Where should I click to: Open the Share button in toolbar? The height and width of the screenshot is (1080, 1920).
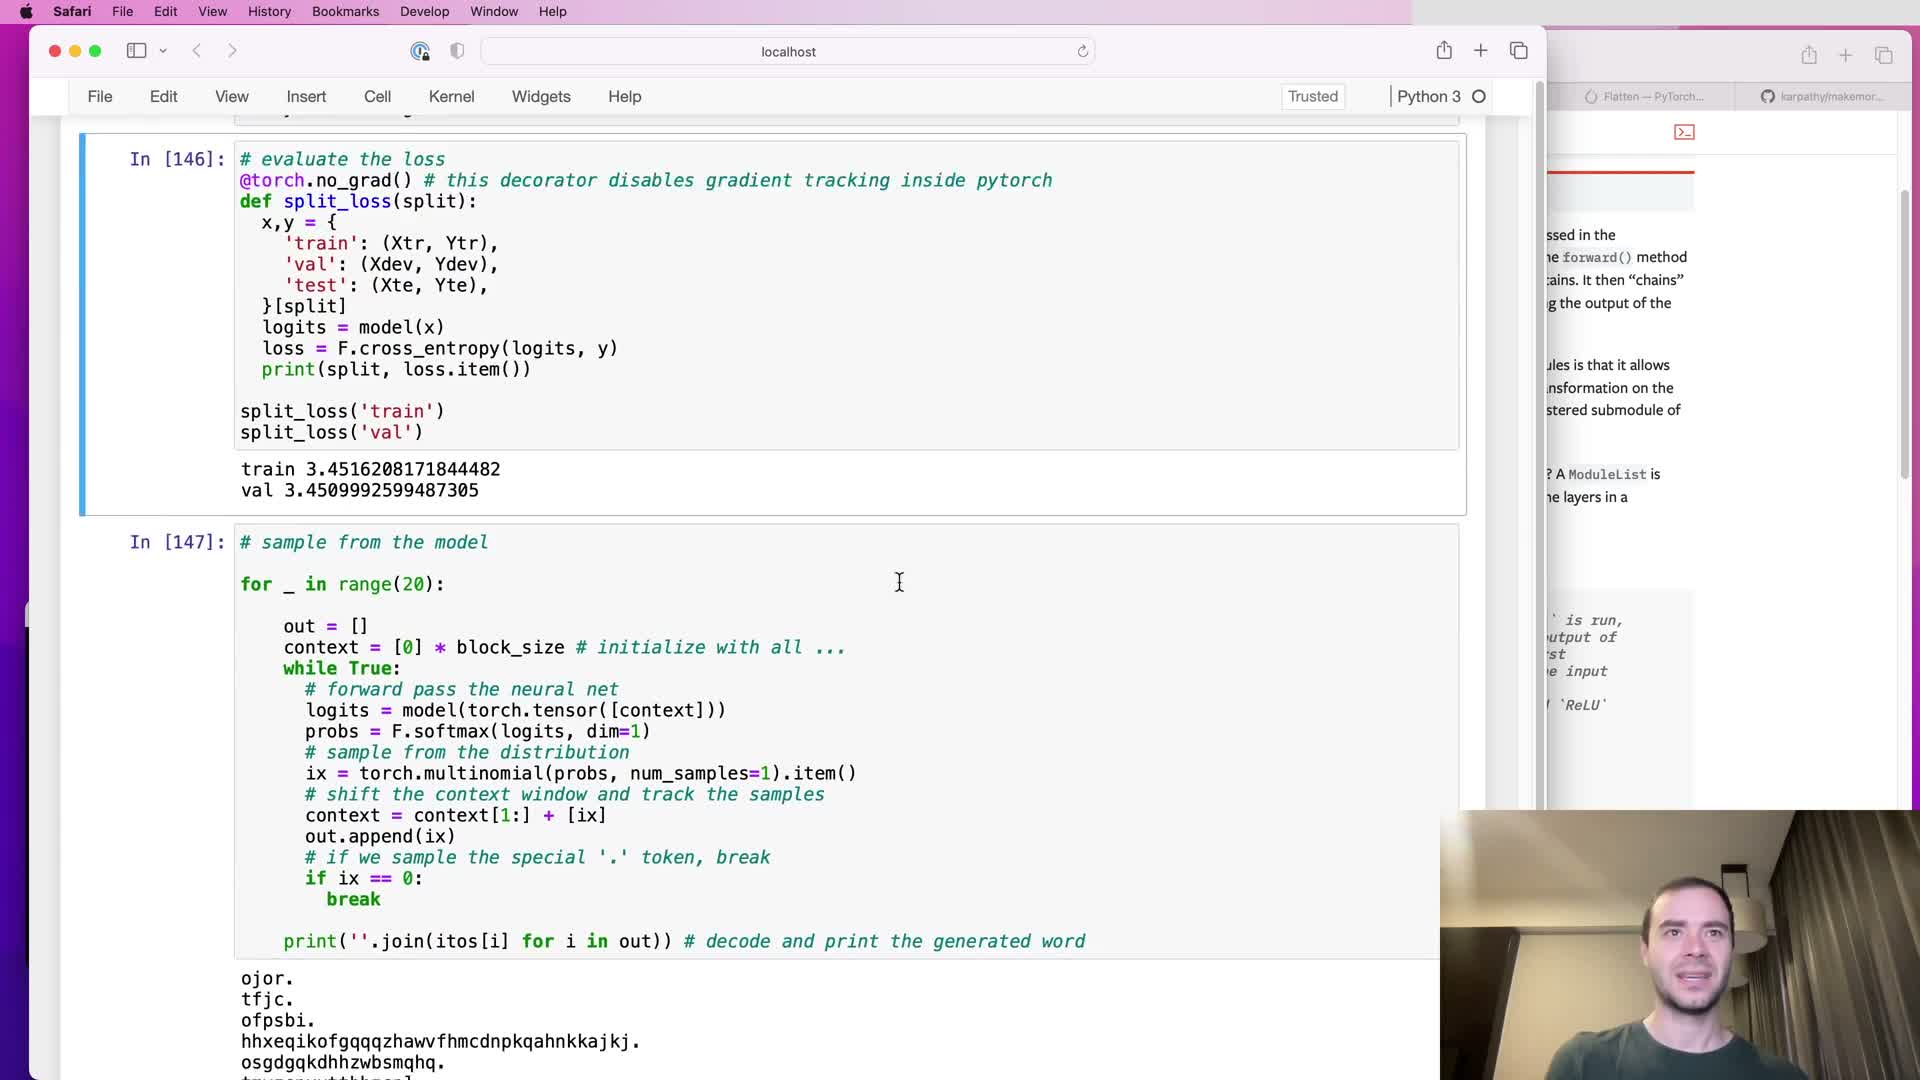click(x=1444, y=51)
